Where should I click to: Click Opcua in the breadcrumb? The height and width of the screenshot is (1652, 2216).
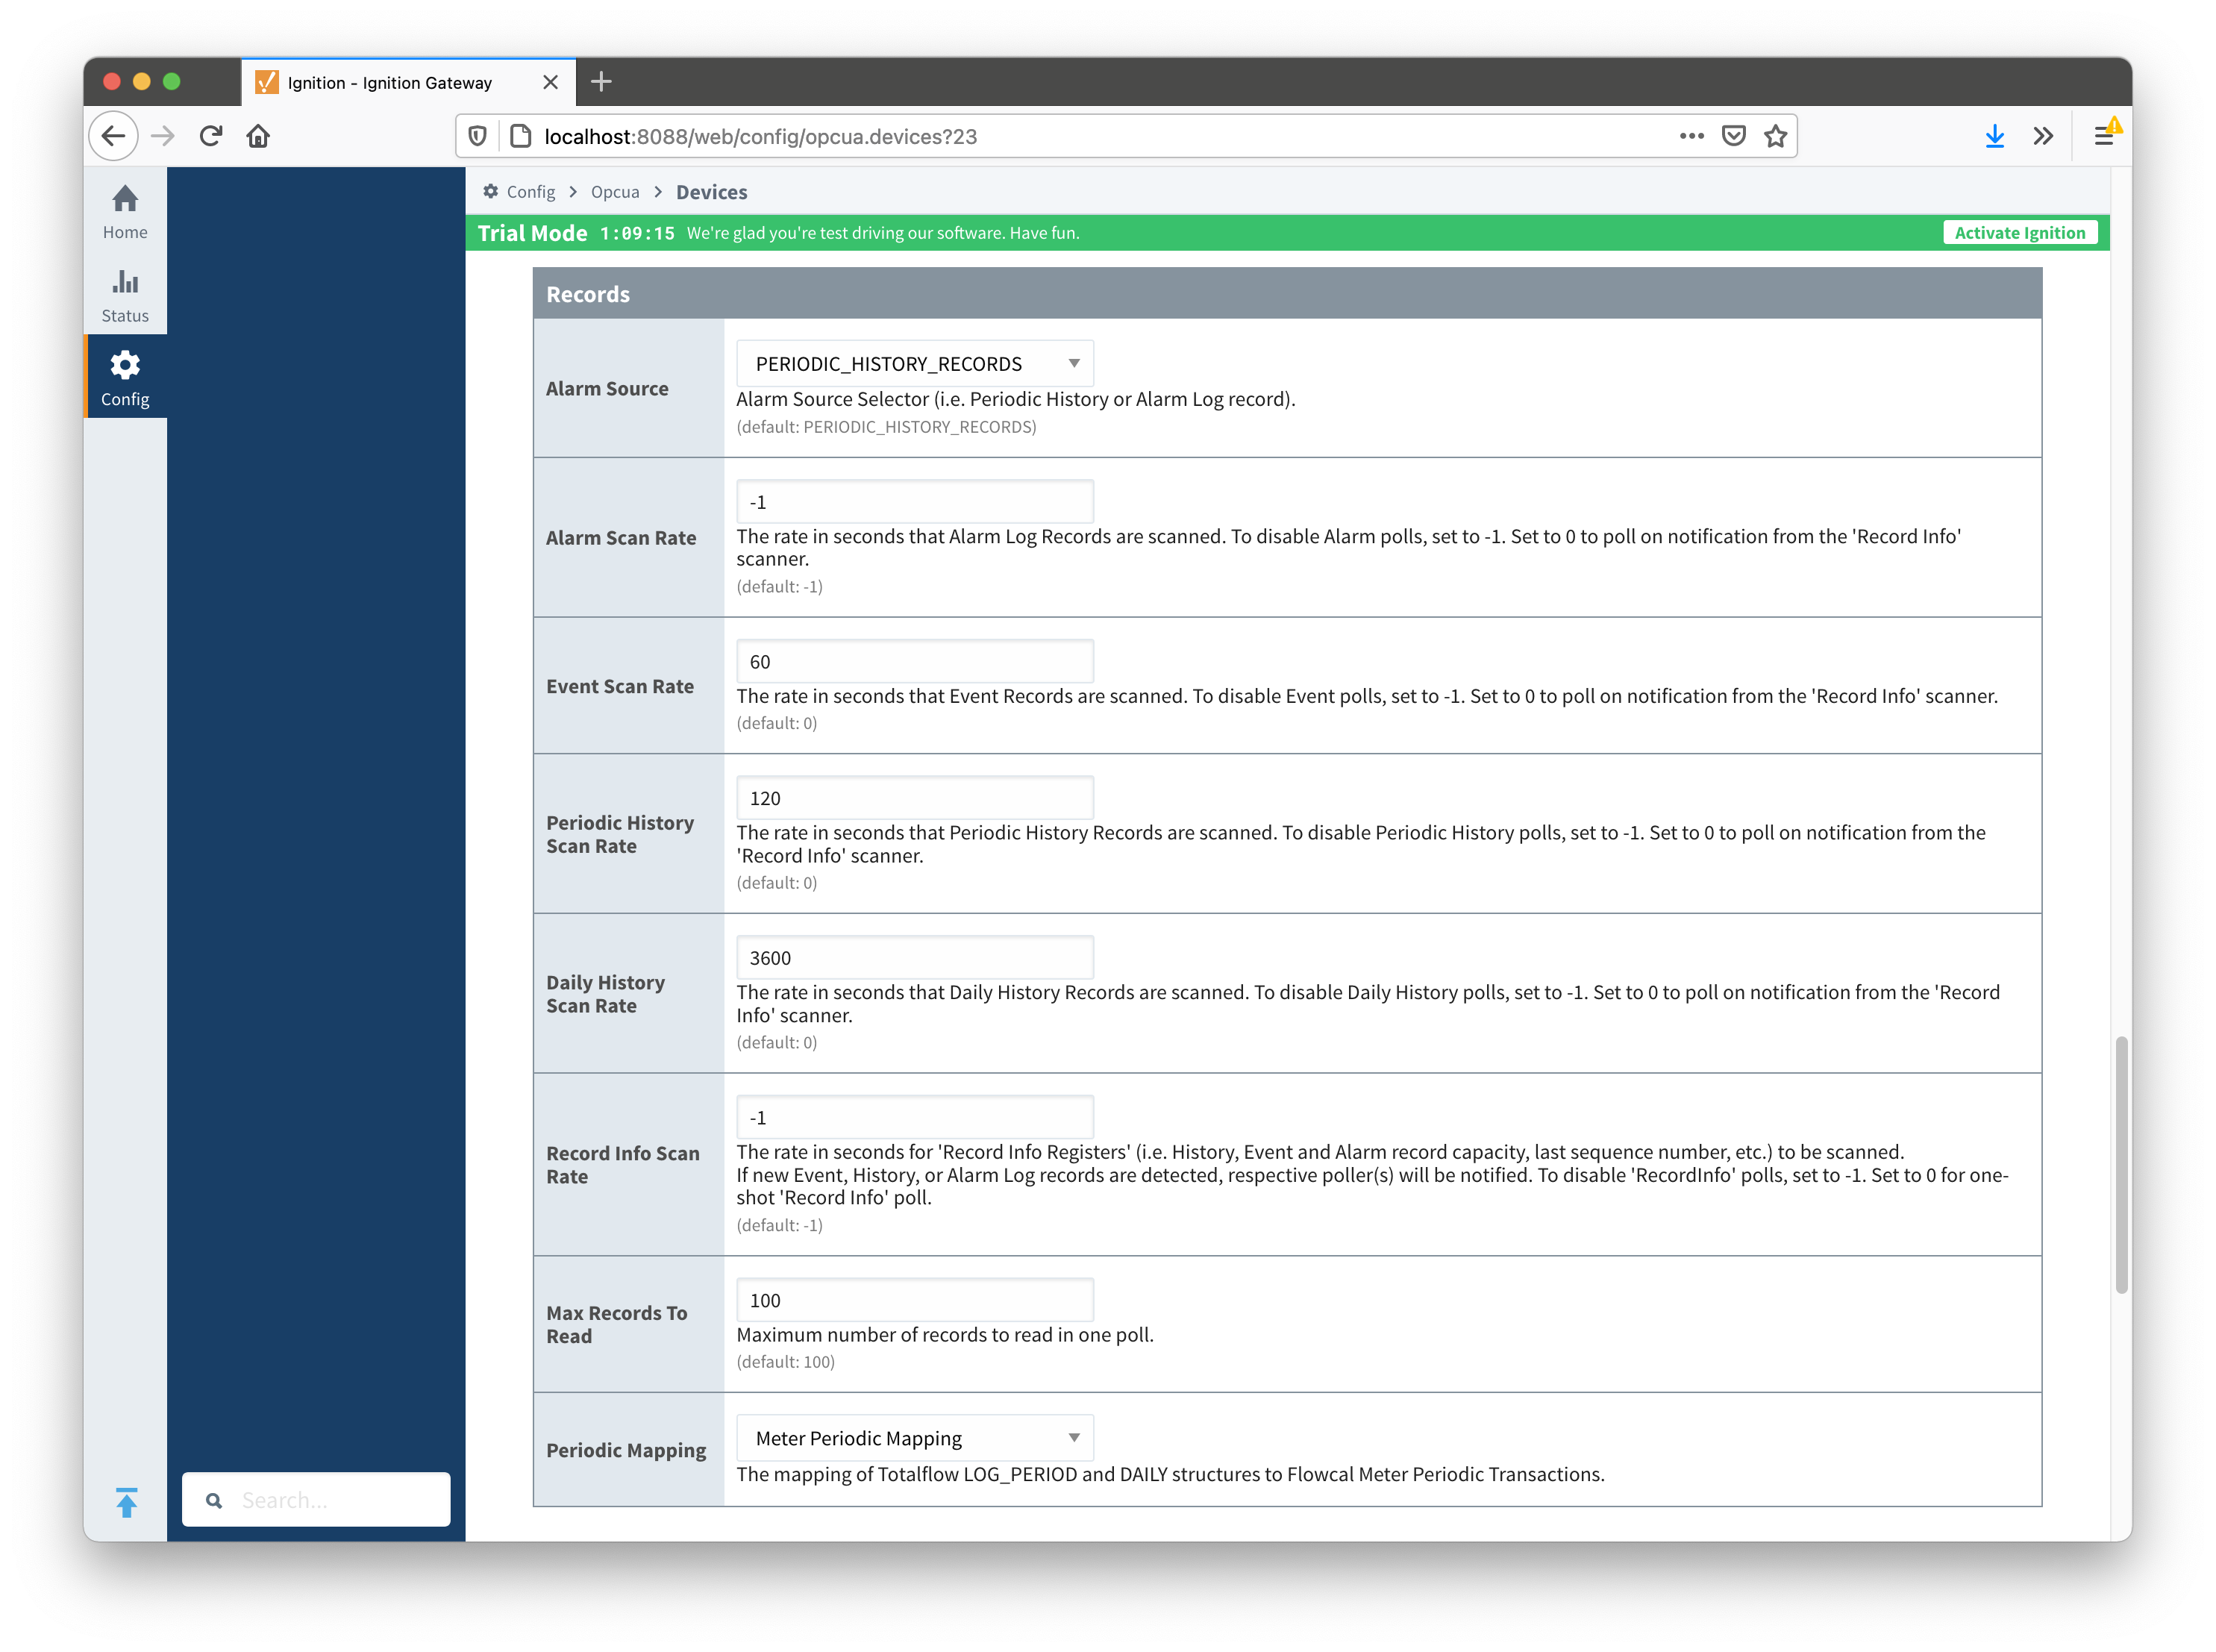tap(615, 191)
